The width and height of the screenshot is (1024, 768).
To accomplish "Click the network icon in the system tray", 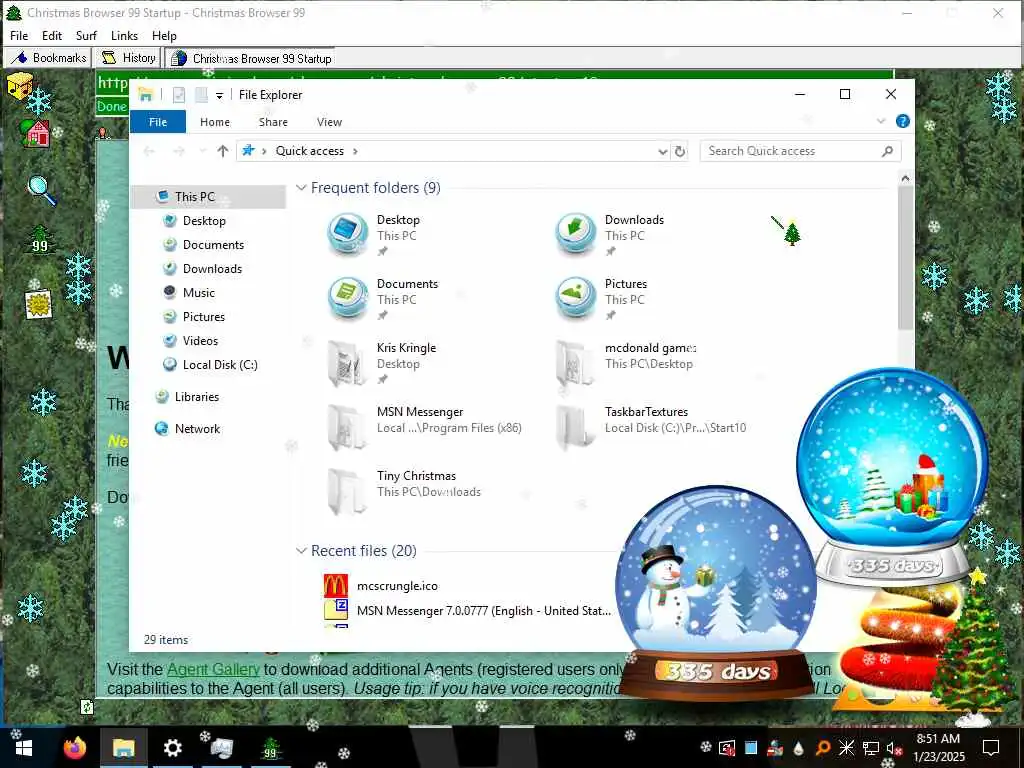I will (x=871, y=748).
